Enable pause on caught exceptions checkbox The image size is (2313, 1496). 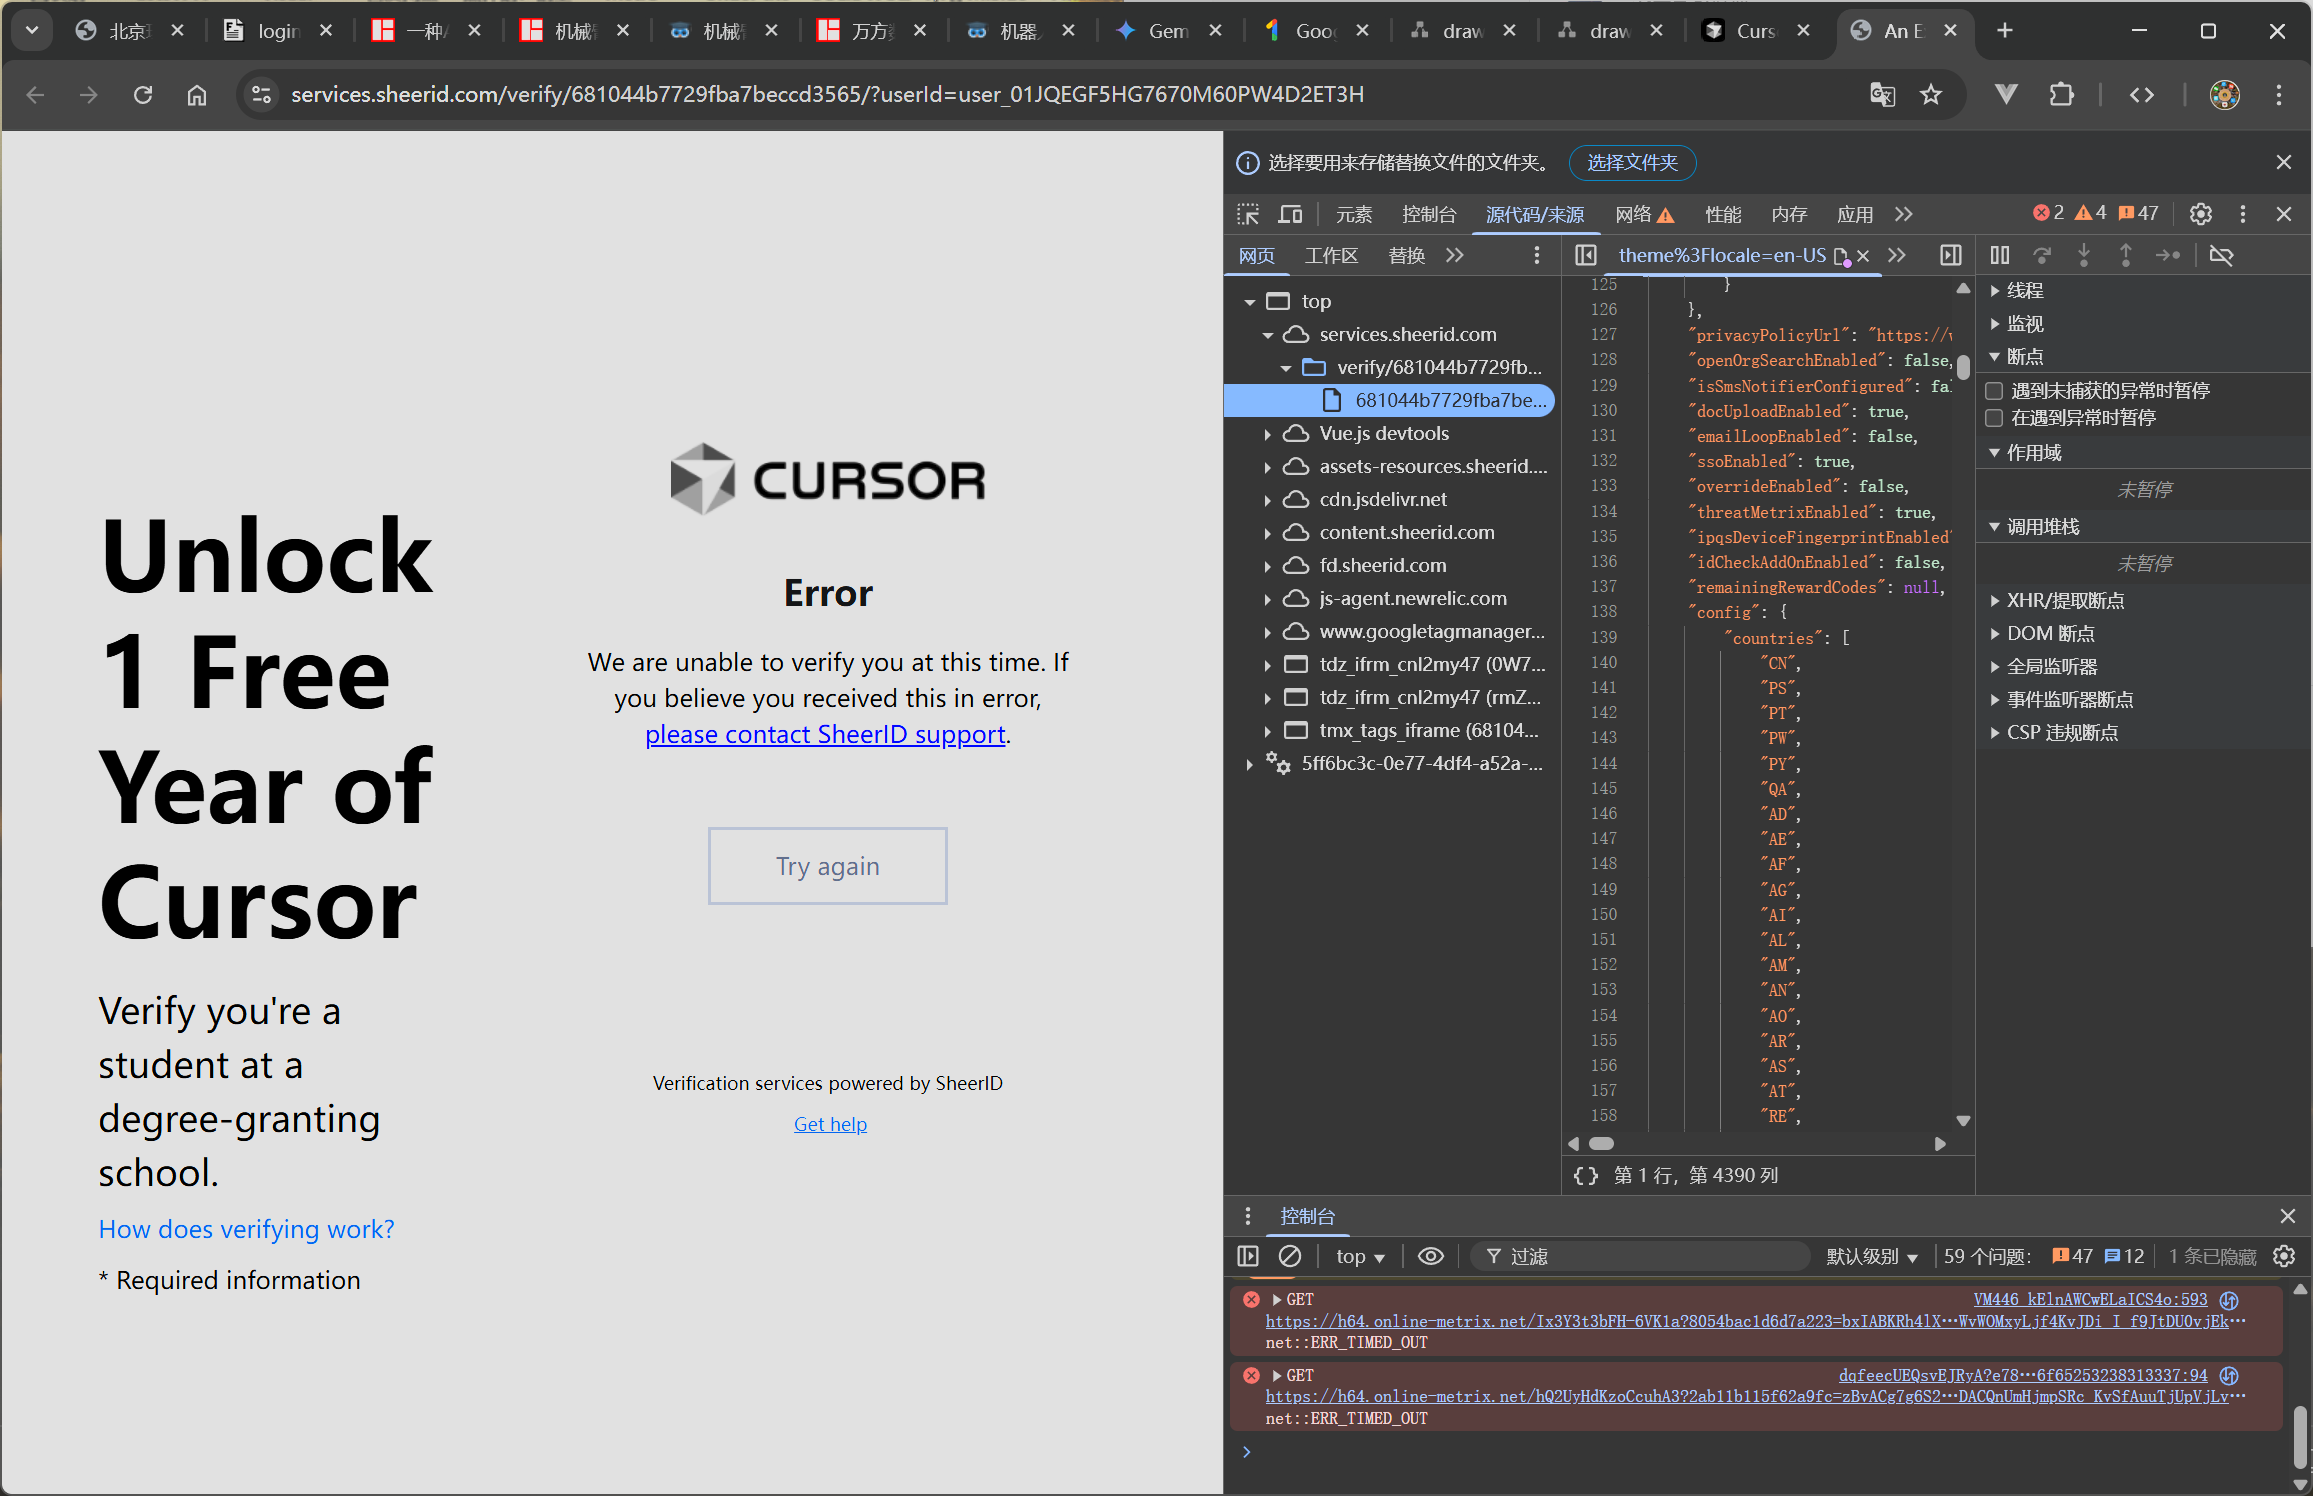click(x=1995, y=417)
